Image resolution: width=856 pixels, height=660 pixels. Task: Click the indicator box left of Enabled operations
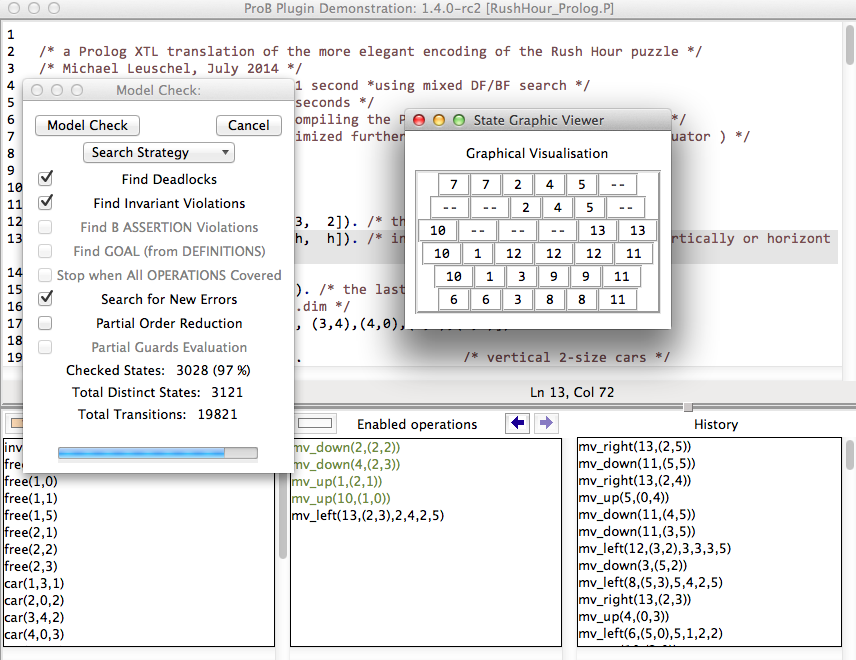pyautogui.click(x=315, y=424)
